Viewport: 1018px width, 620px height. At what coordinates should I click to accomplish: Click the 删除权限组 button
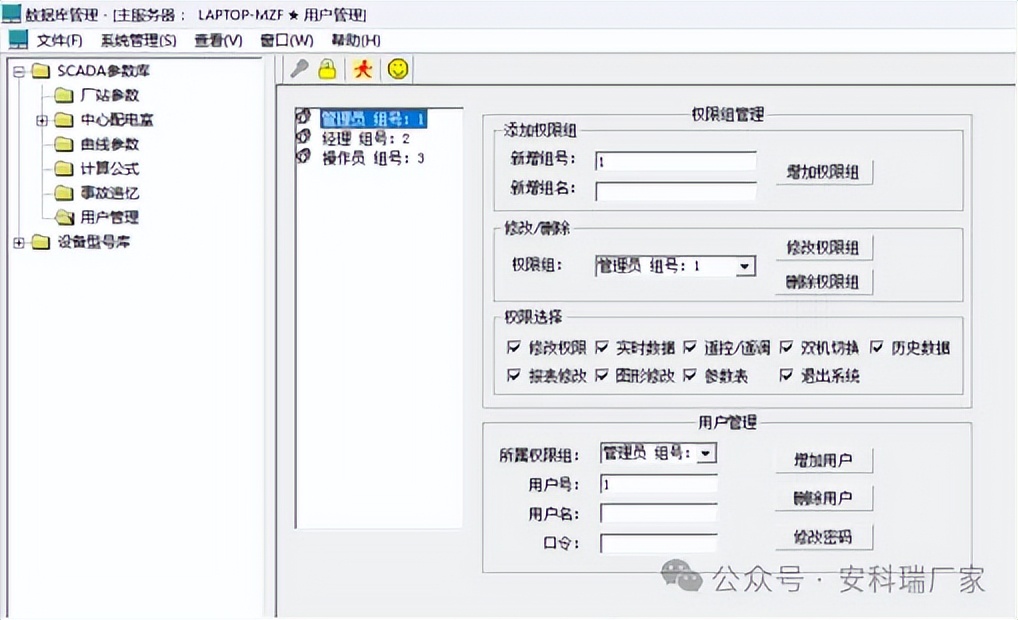click(x=823, y=282)
